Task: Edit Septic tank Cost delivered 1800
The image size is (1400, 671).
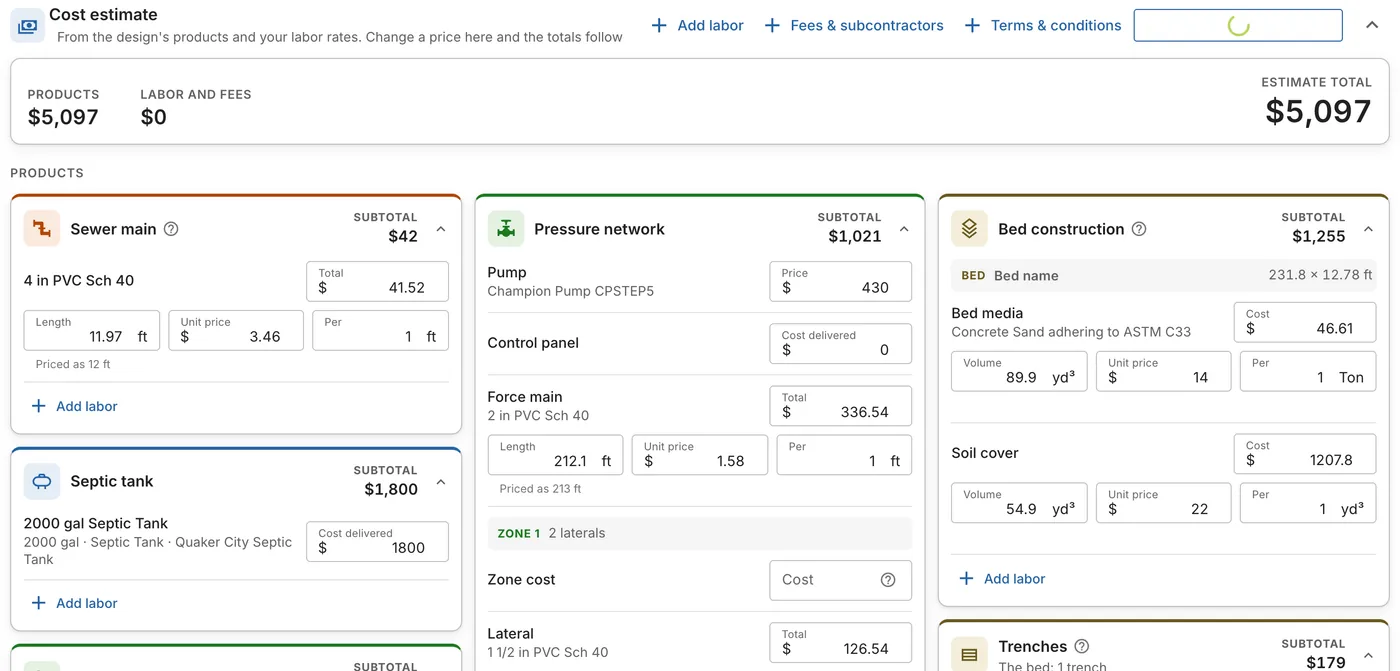Action: click(x=377, y=542)
